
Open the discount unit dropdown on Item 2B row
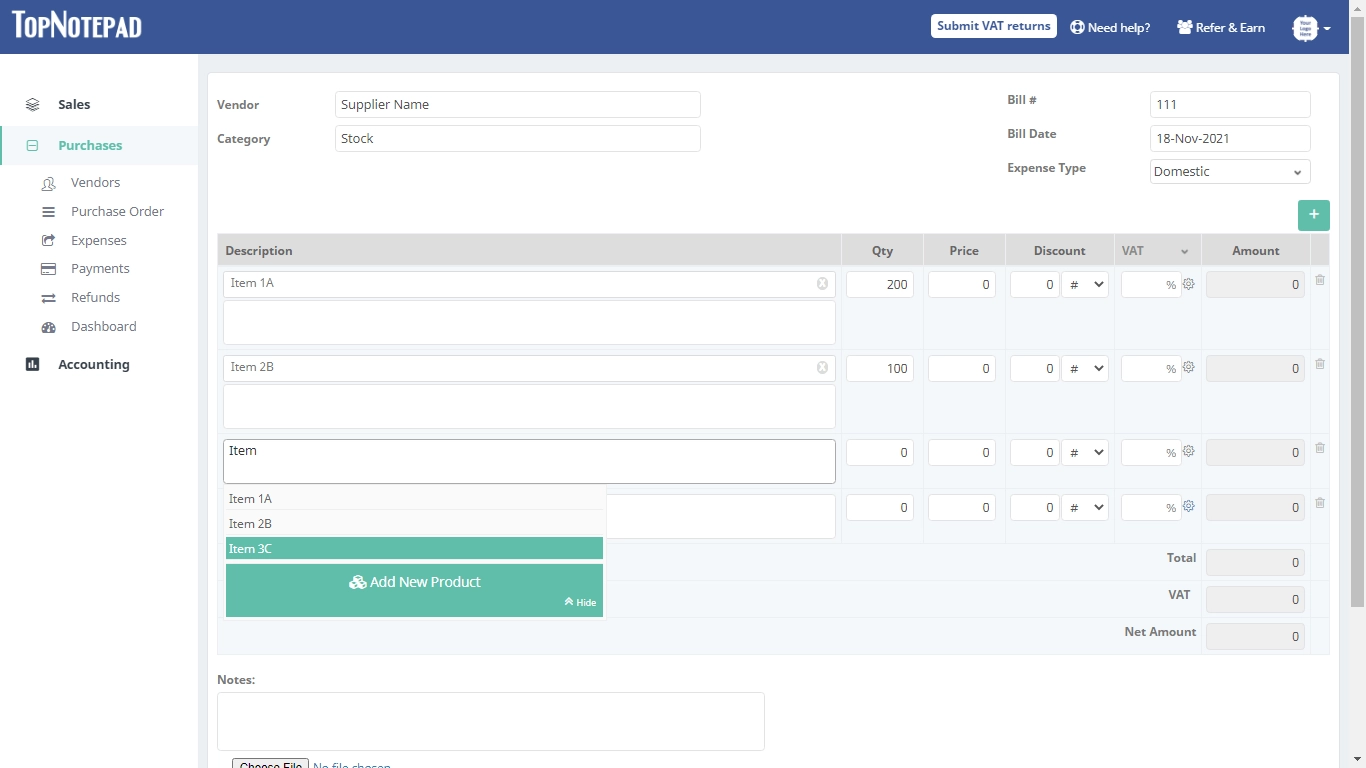click(1086, 367)
